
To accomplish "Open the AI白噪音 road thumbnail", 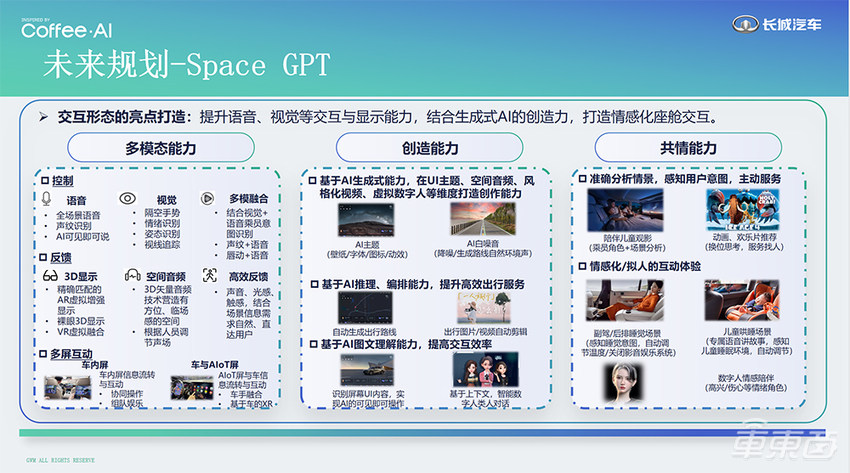I will [x=483, y=219].
